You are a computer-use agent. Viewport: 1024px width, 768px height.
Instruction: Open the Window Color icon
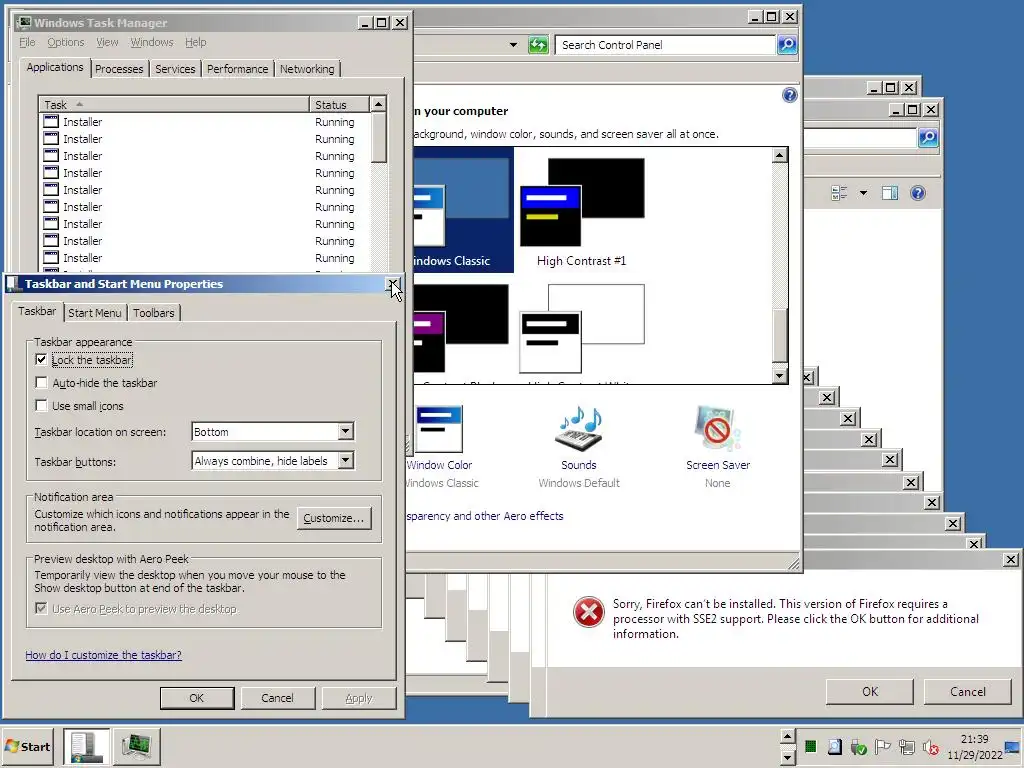438,428
